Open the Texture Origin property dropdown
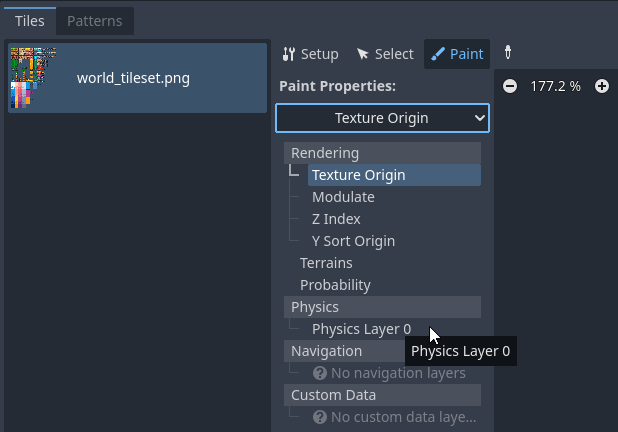 382,118
